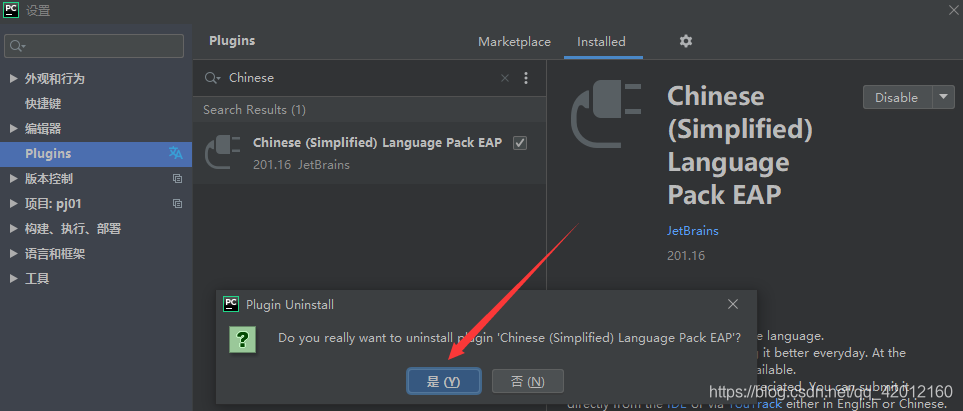Expand the 编辑器 section
The height and width of the screenshot is (411, 963).
pyautogui.click(x=14, y=128)
